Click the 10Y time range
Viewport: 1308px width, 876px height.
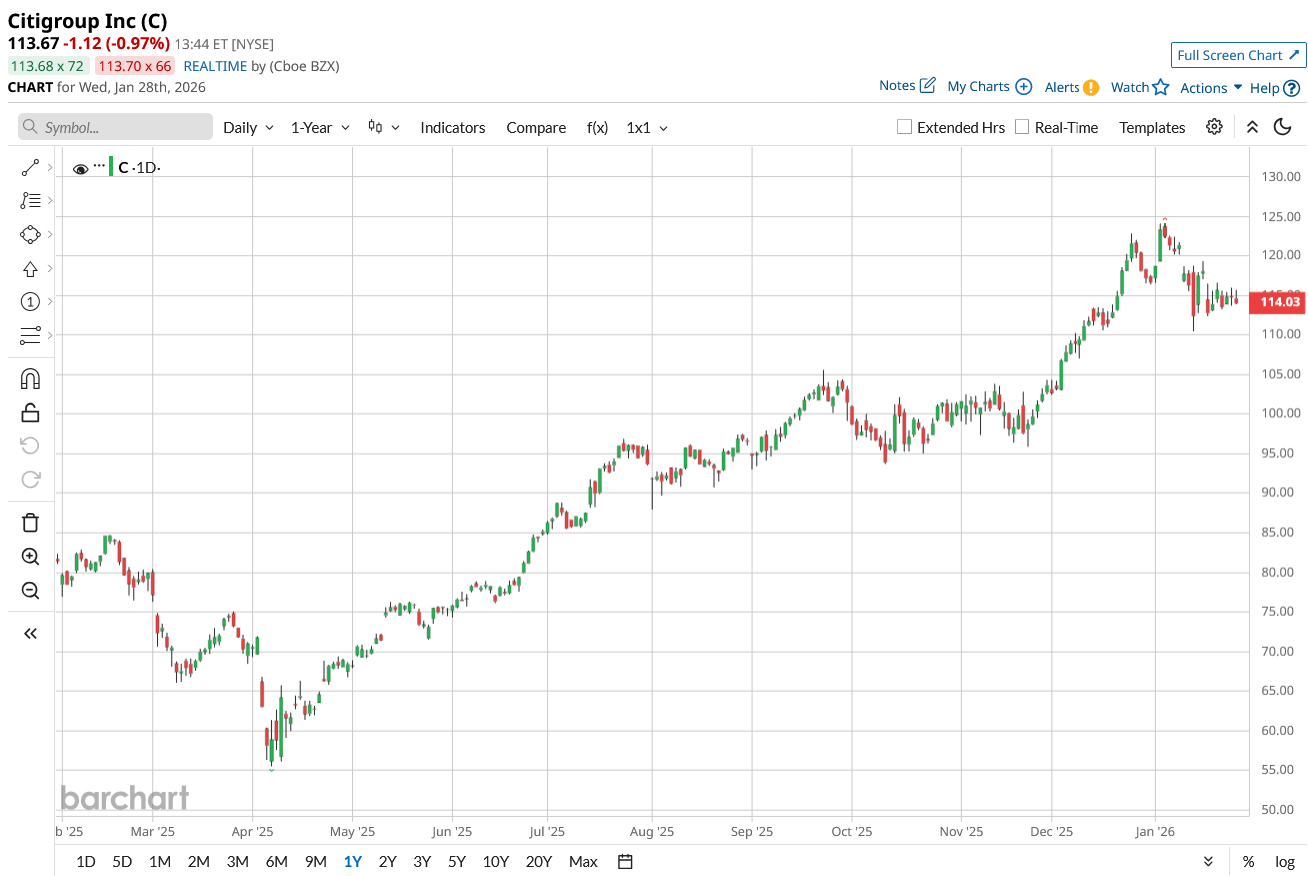[x=496, y=862]
